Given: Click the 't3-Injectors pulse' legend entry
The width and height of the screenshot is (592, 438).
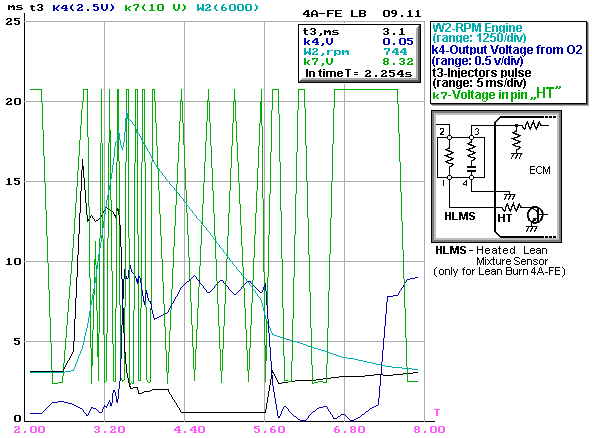Looking at the screenshot, I should [482, 72].
